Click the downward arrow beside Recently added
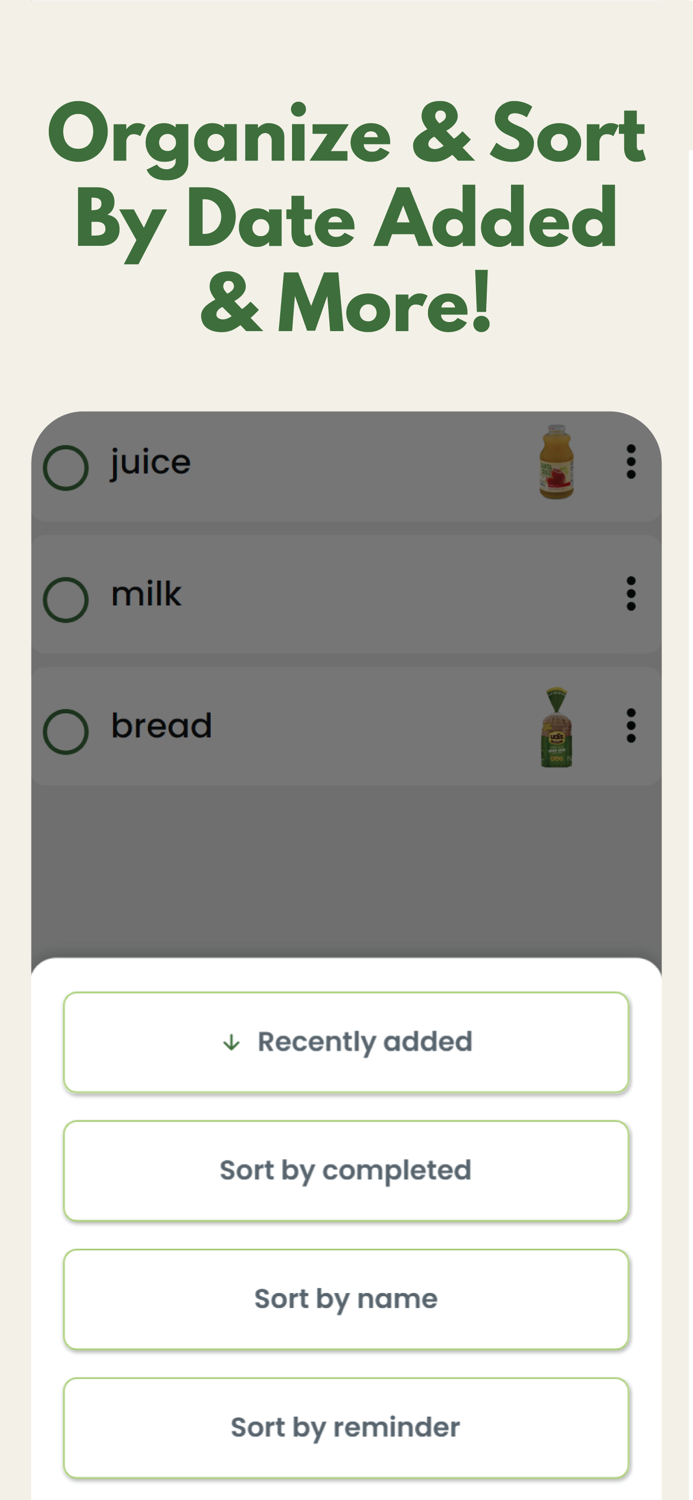This screenshot has height=1500, width=693. pos(231,1041)
